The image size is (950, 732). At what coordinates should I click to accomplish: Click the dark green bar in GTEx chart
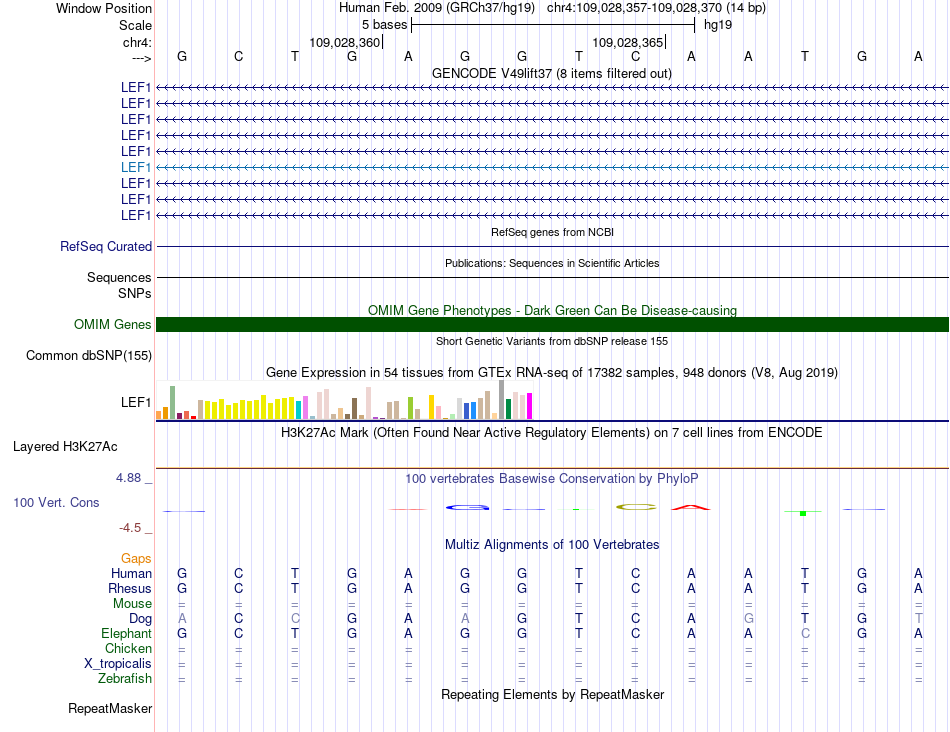[508, 409]
